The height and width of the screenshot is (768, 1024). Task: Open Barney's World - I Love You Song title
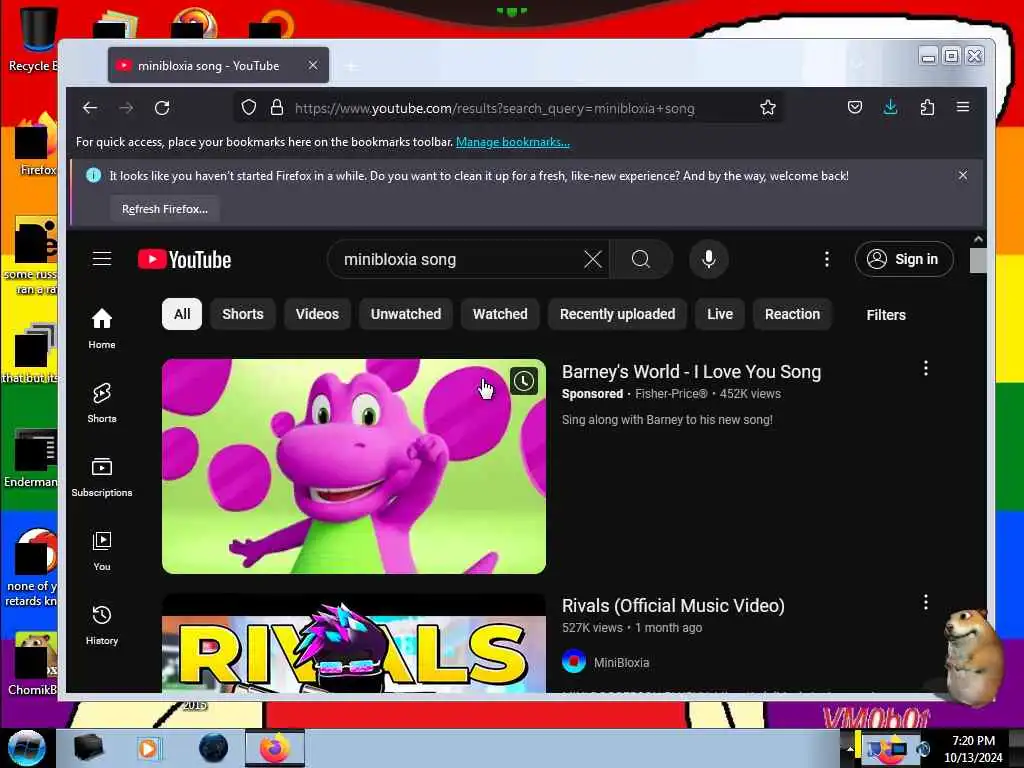point(691,372)
